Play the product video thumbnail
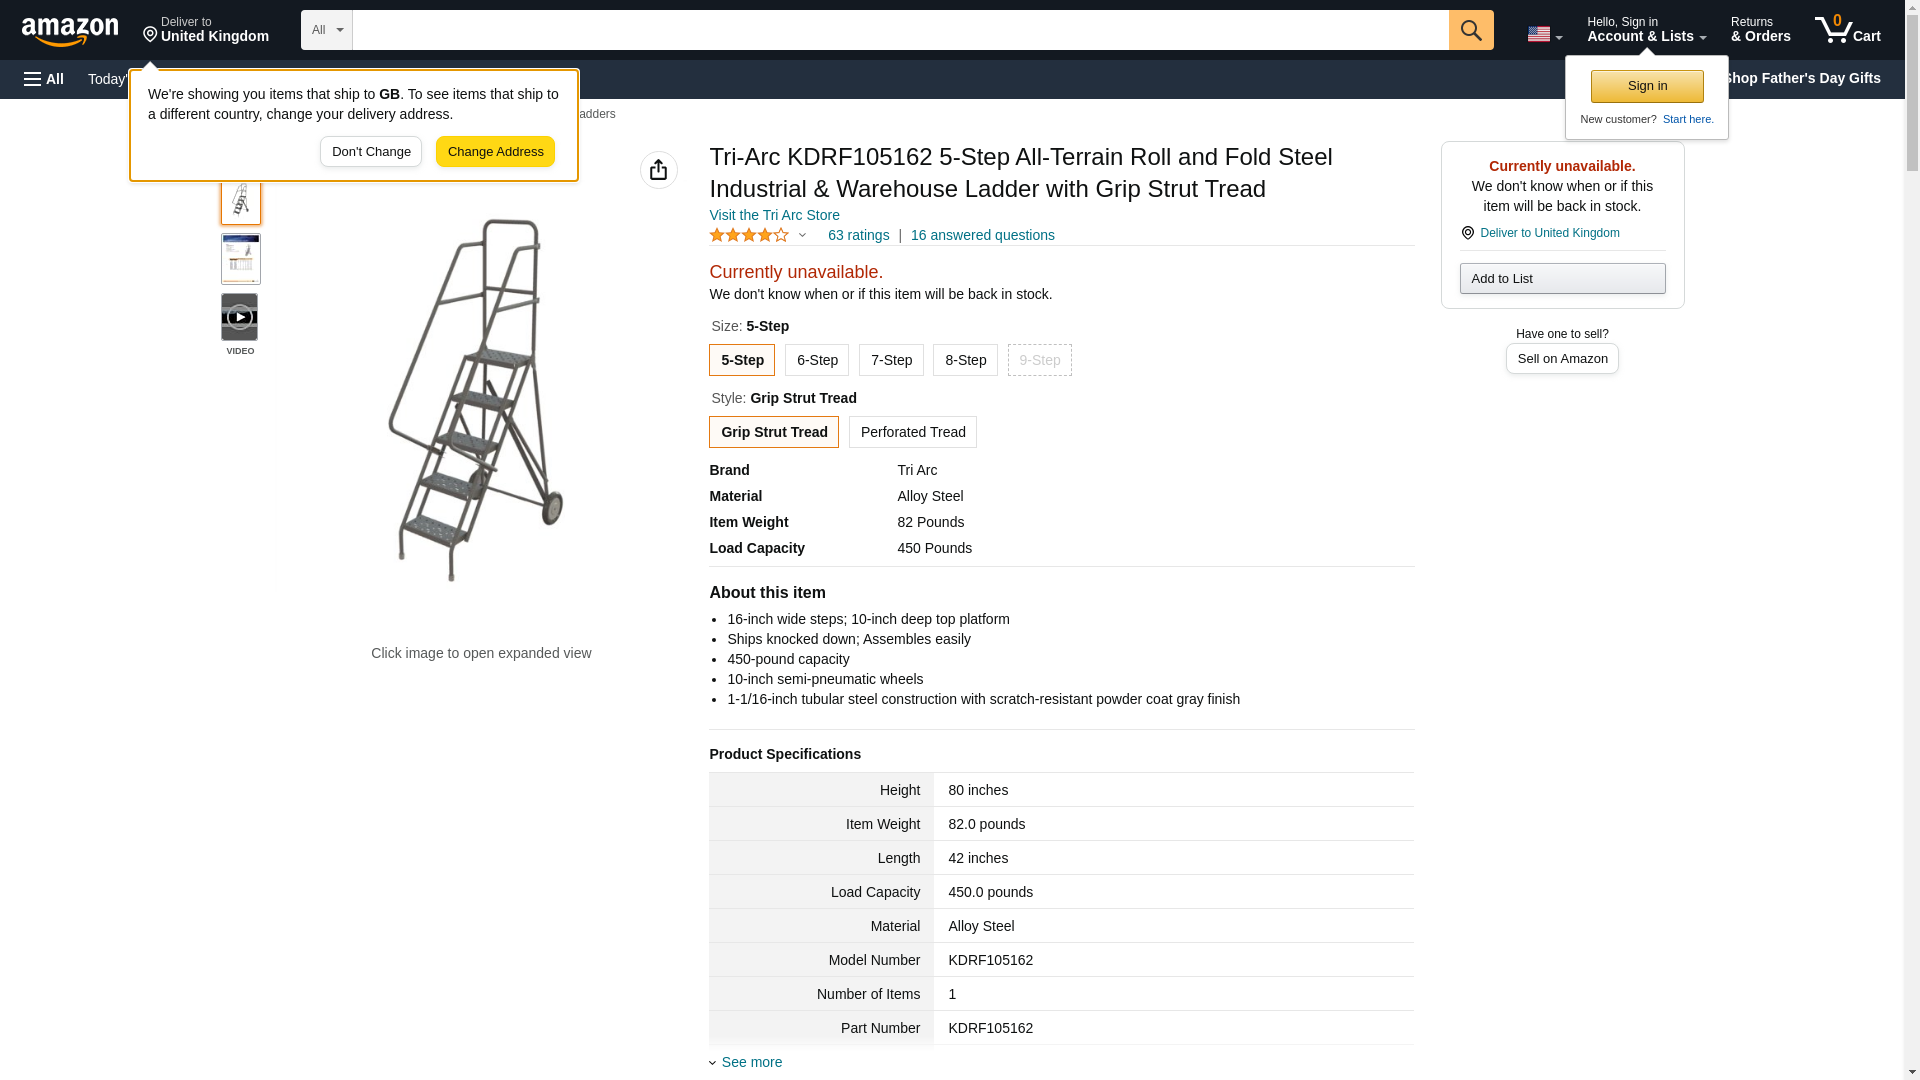 coord(240,318)
